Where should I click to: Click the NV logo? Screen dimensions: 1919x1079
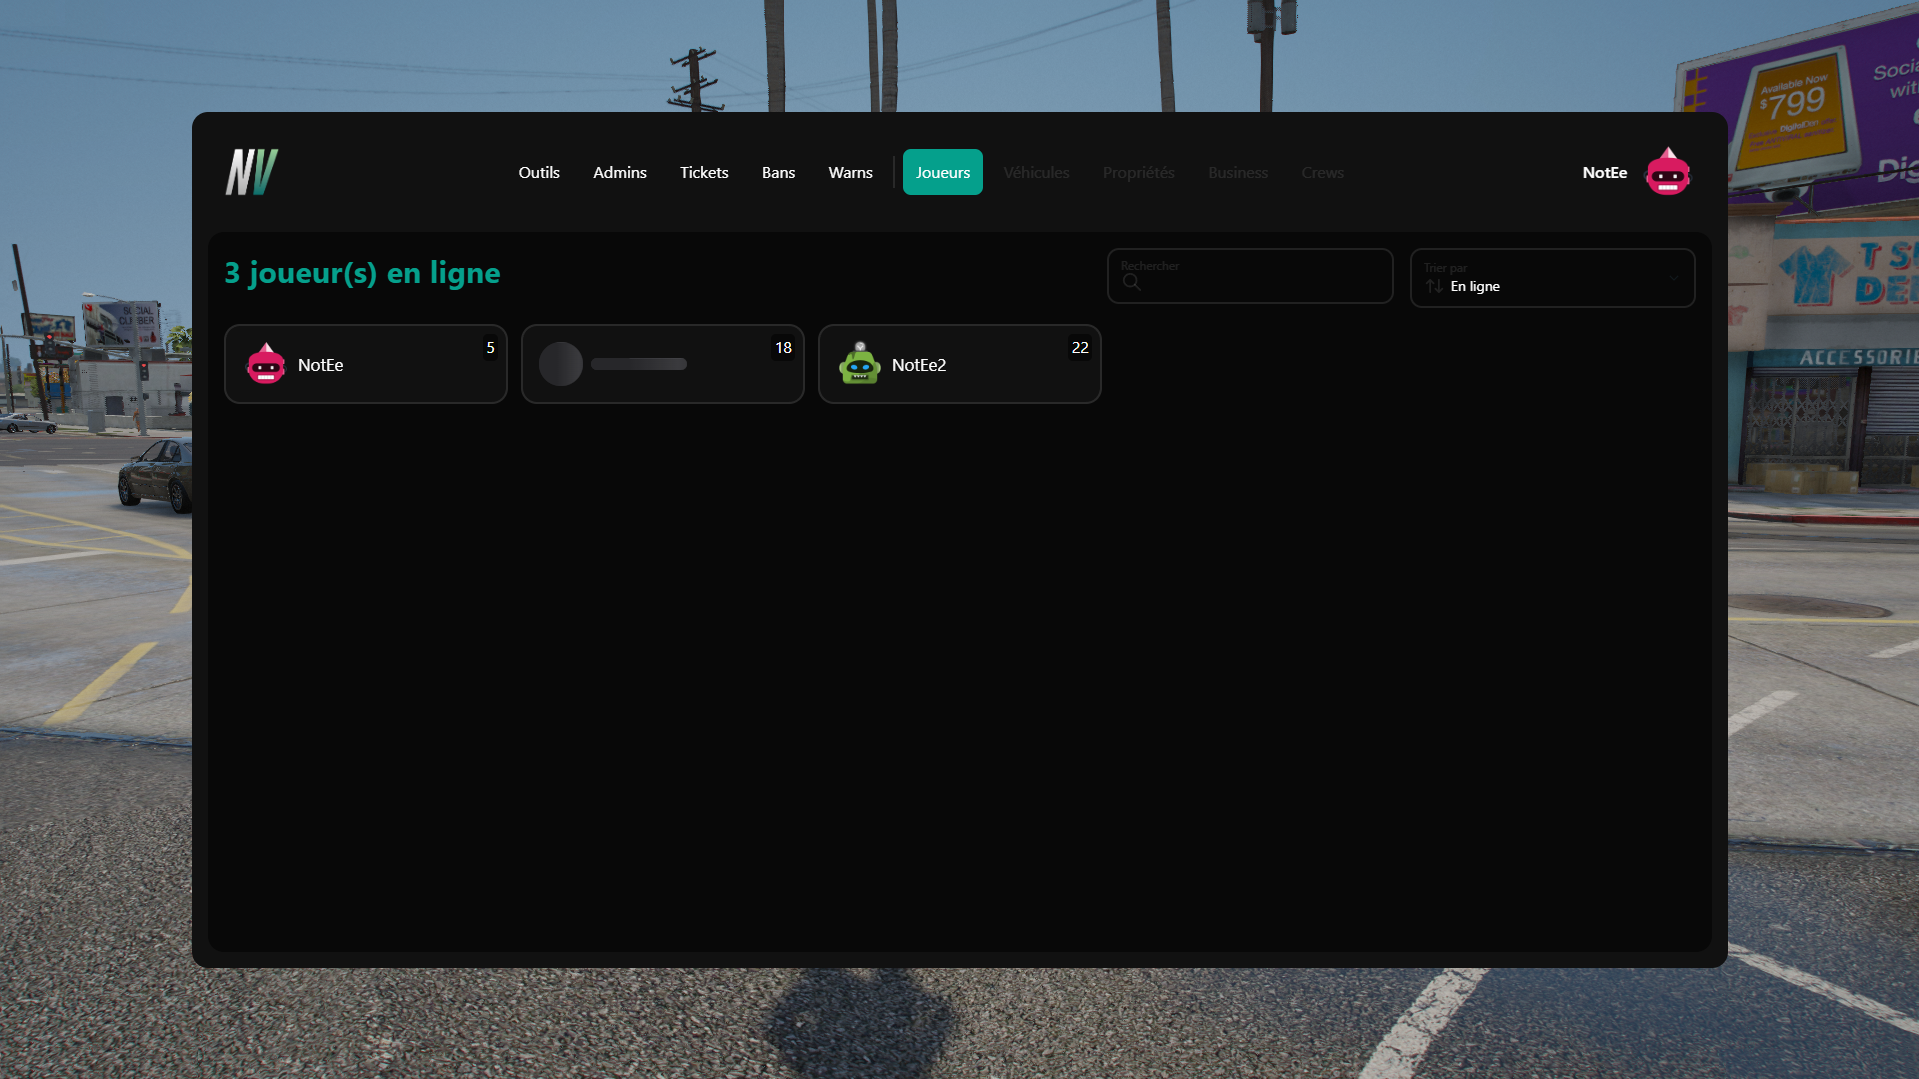(250, 171)
